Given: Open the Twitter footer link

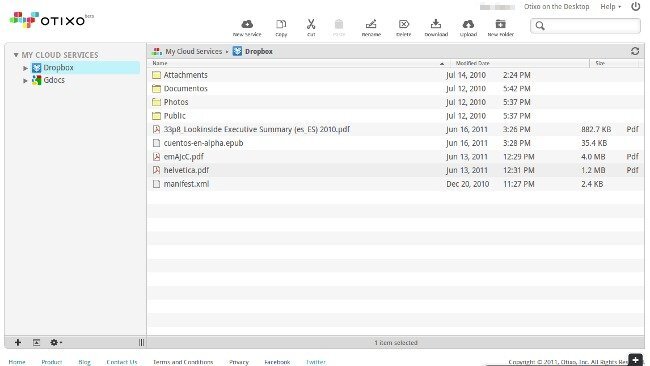Looking at the screenshot, I should (316, 362).
